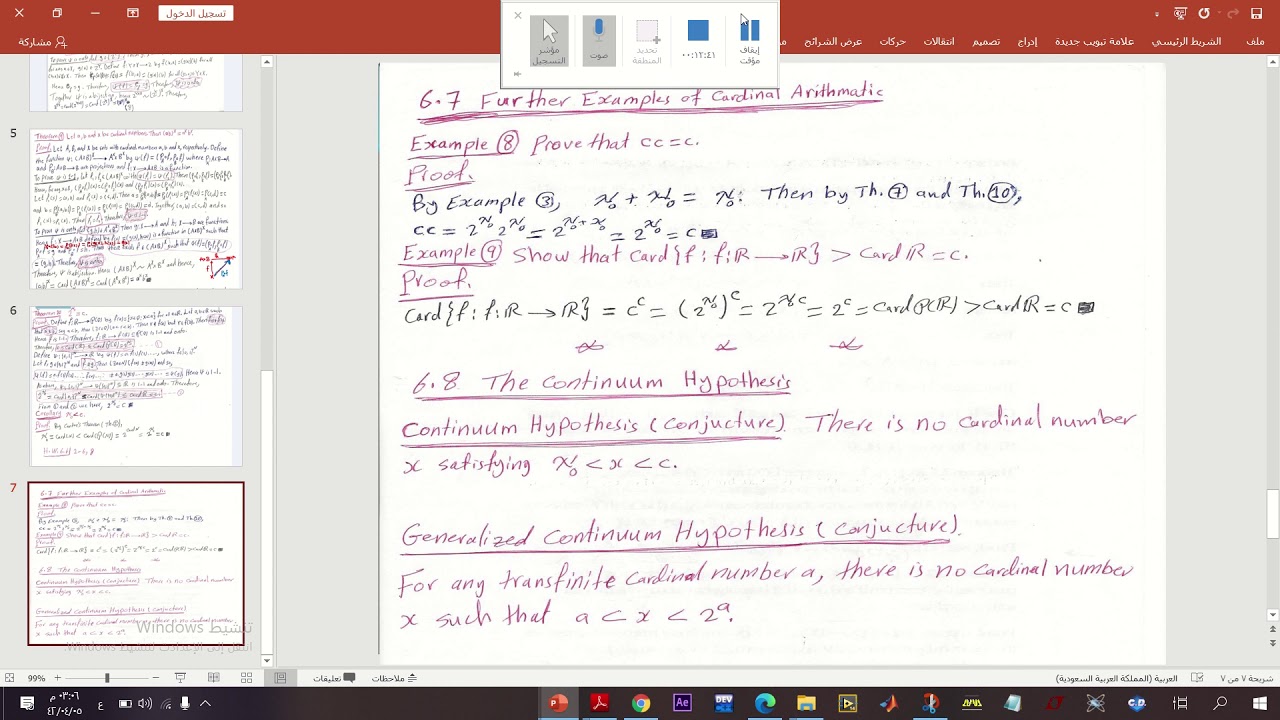Click the slide panel scroll down arrow
This screenshot has width=1280, height=720.
pos(267,660)
